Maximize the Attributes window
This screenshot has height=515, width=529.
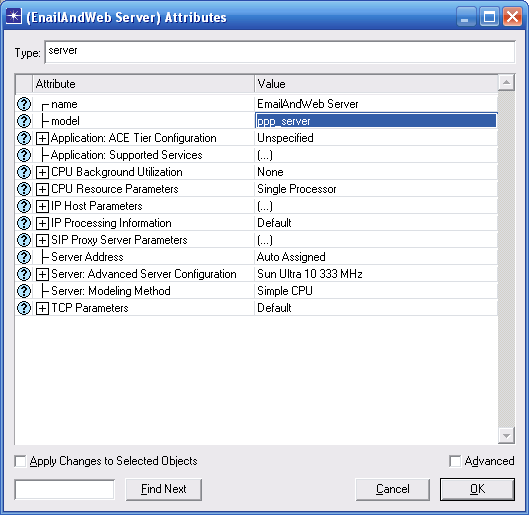pos(489,17)
